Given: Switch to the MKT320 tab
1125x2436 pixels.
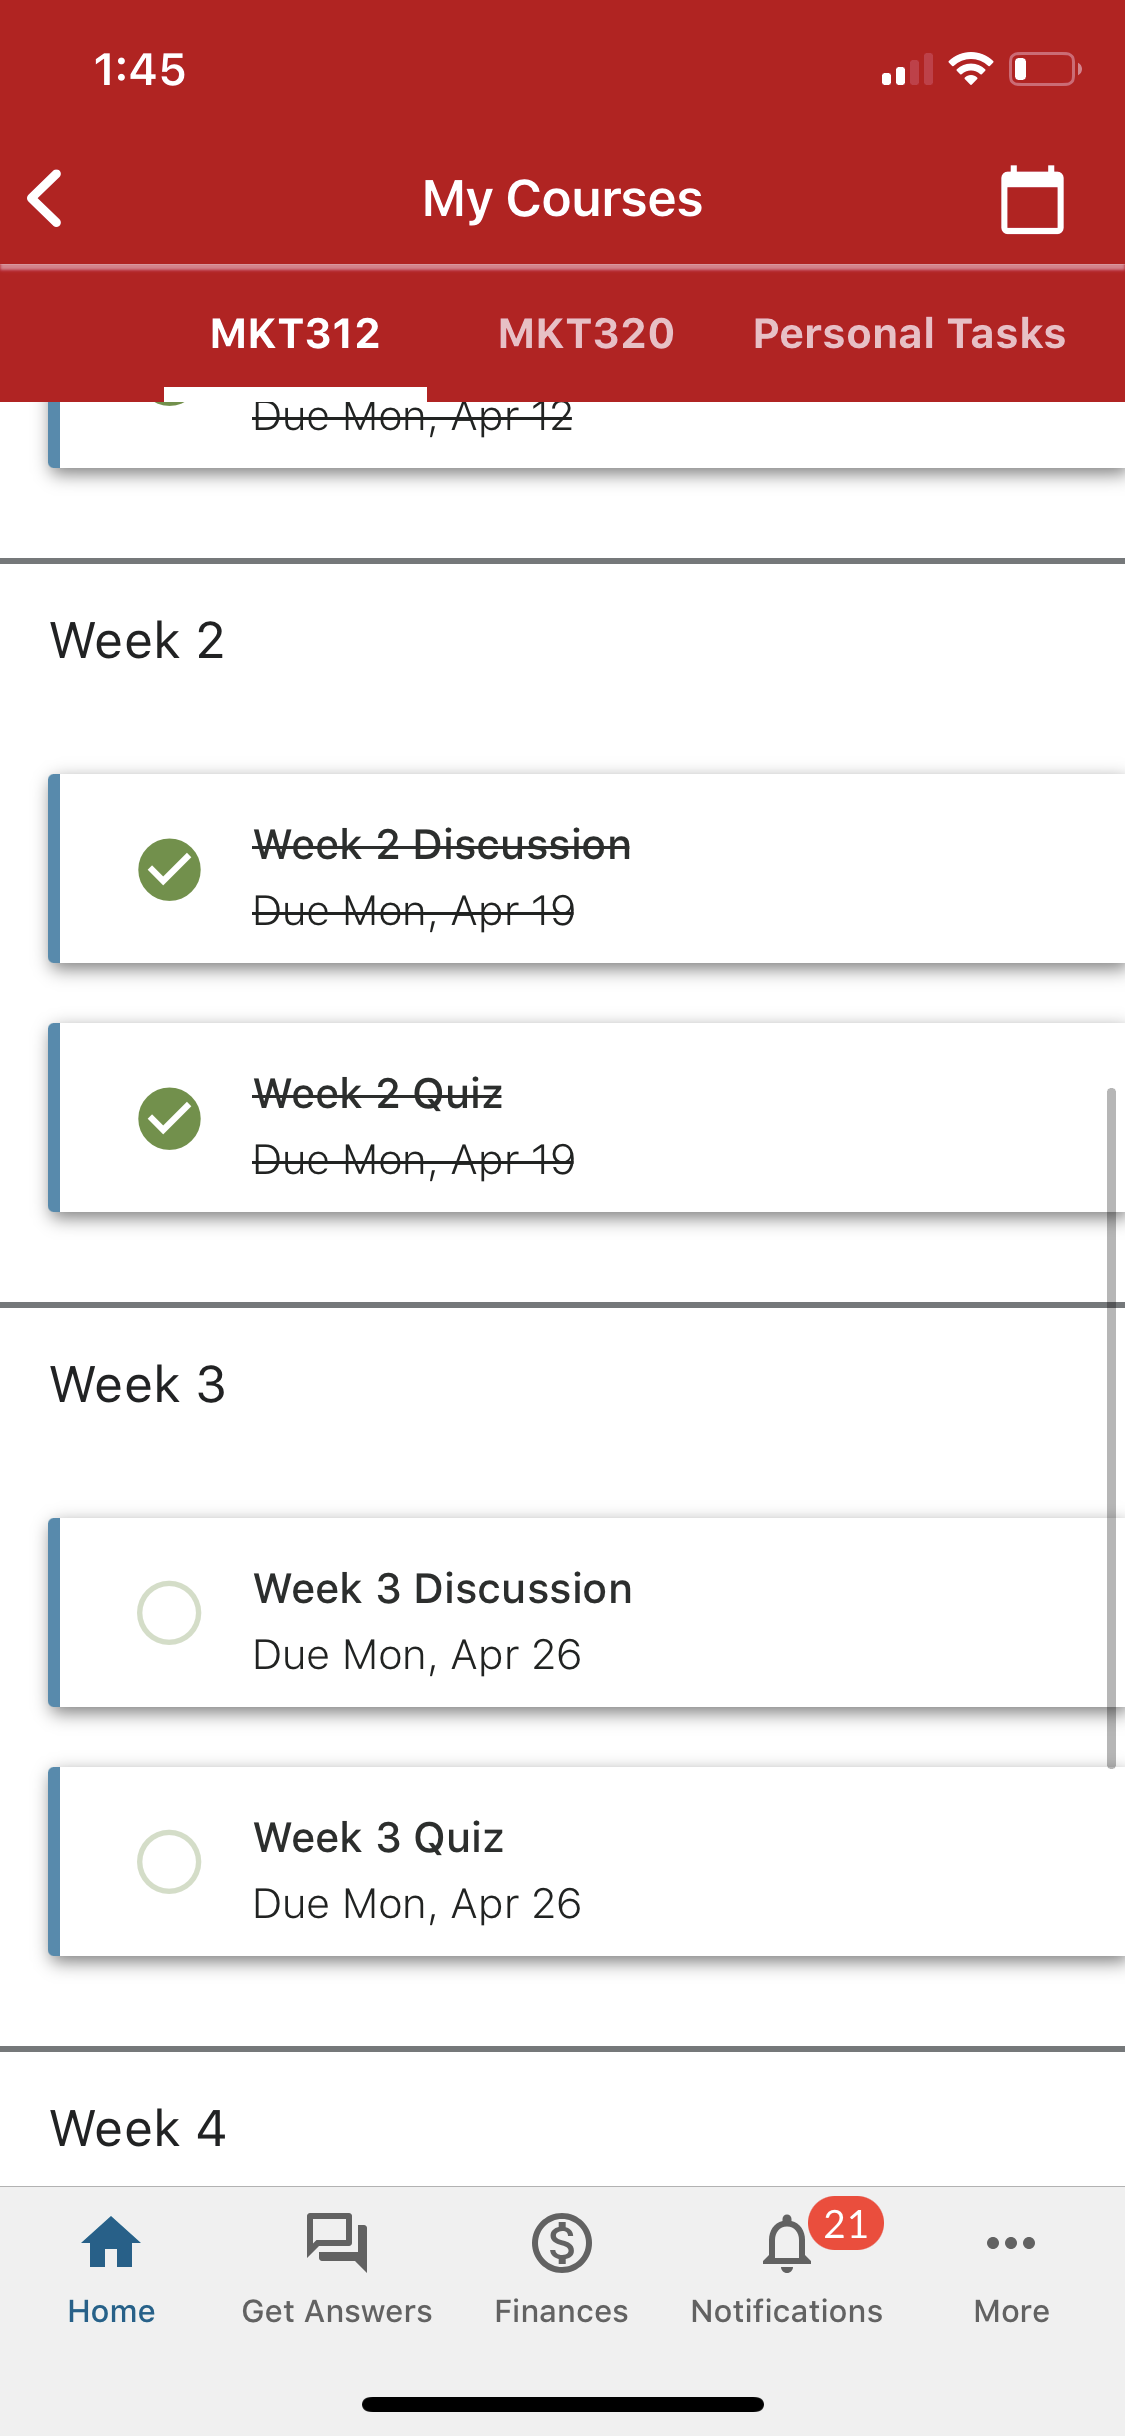Looking at the screenshot, I should [586, 333].
